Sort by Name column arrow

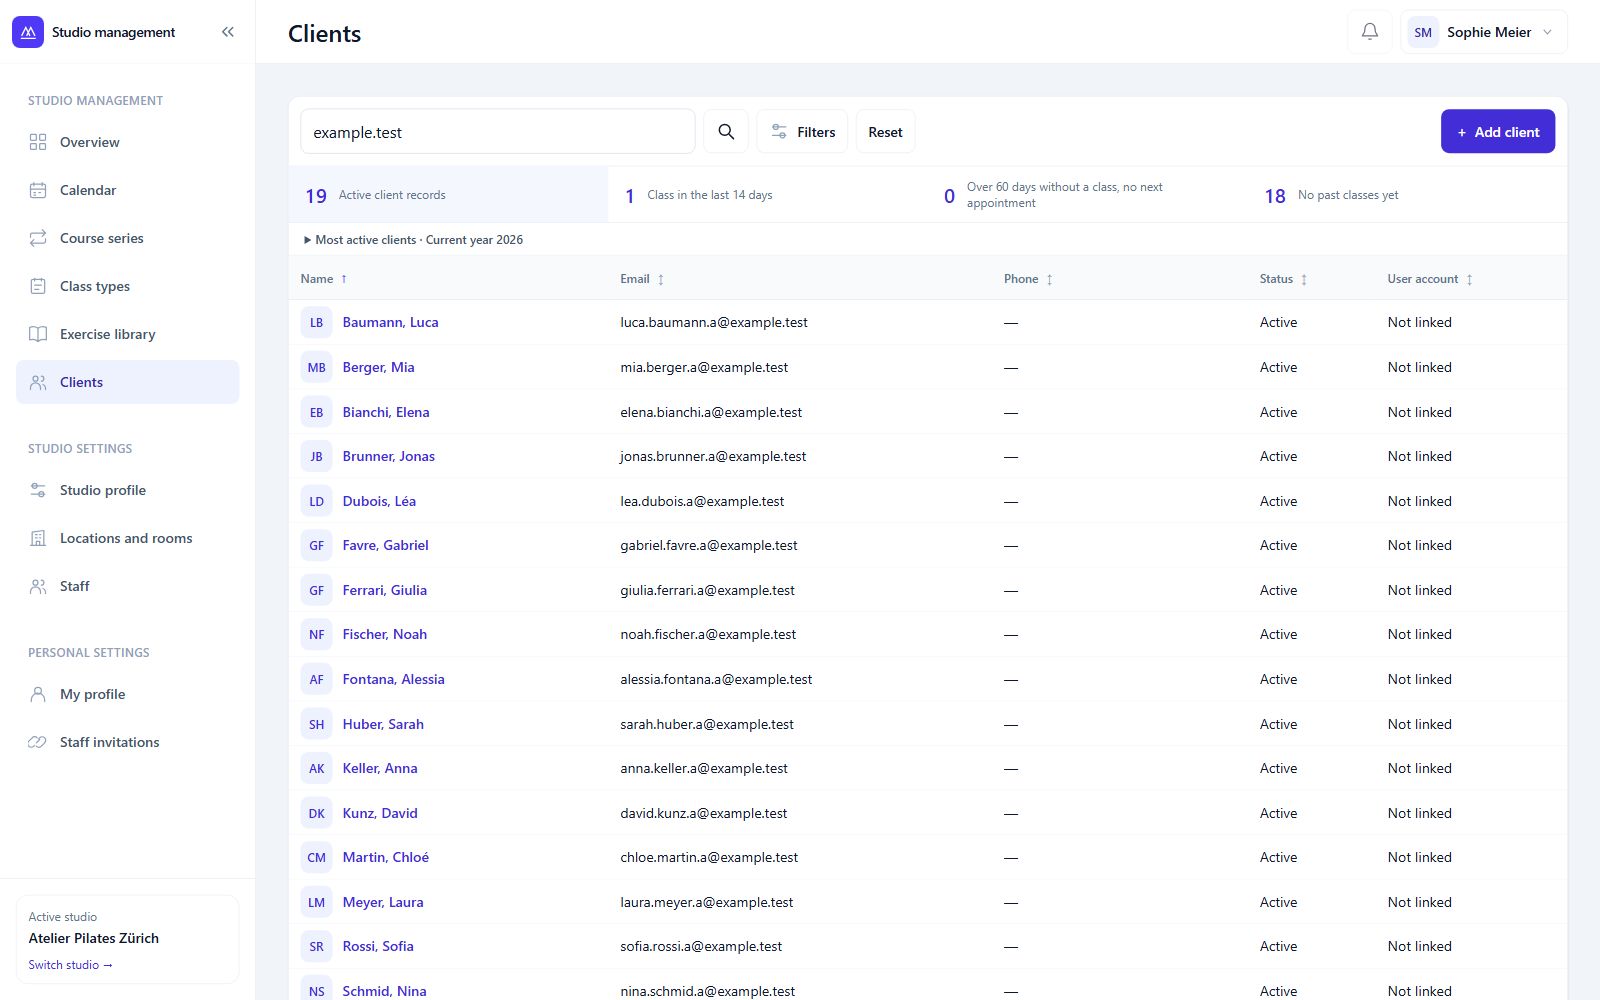(x=344, y=279)
